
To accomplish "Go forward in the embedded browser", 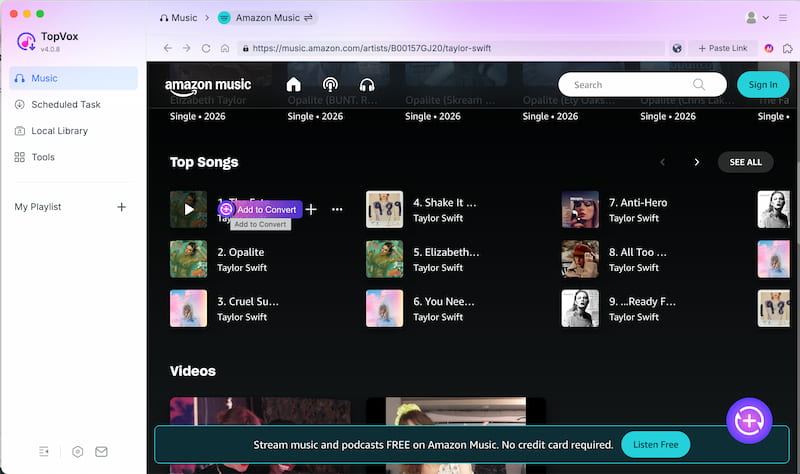I will pyautogui.click(x=187, y=48).
